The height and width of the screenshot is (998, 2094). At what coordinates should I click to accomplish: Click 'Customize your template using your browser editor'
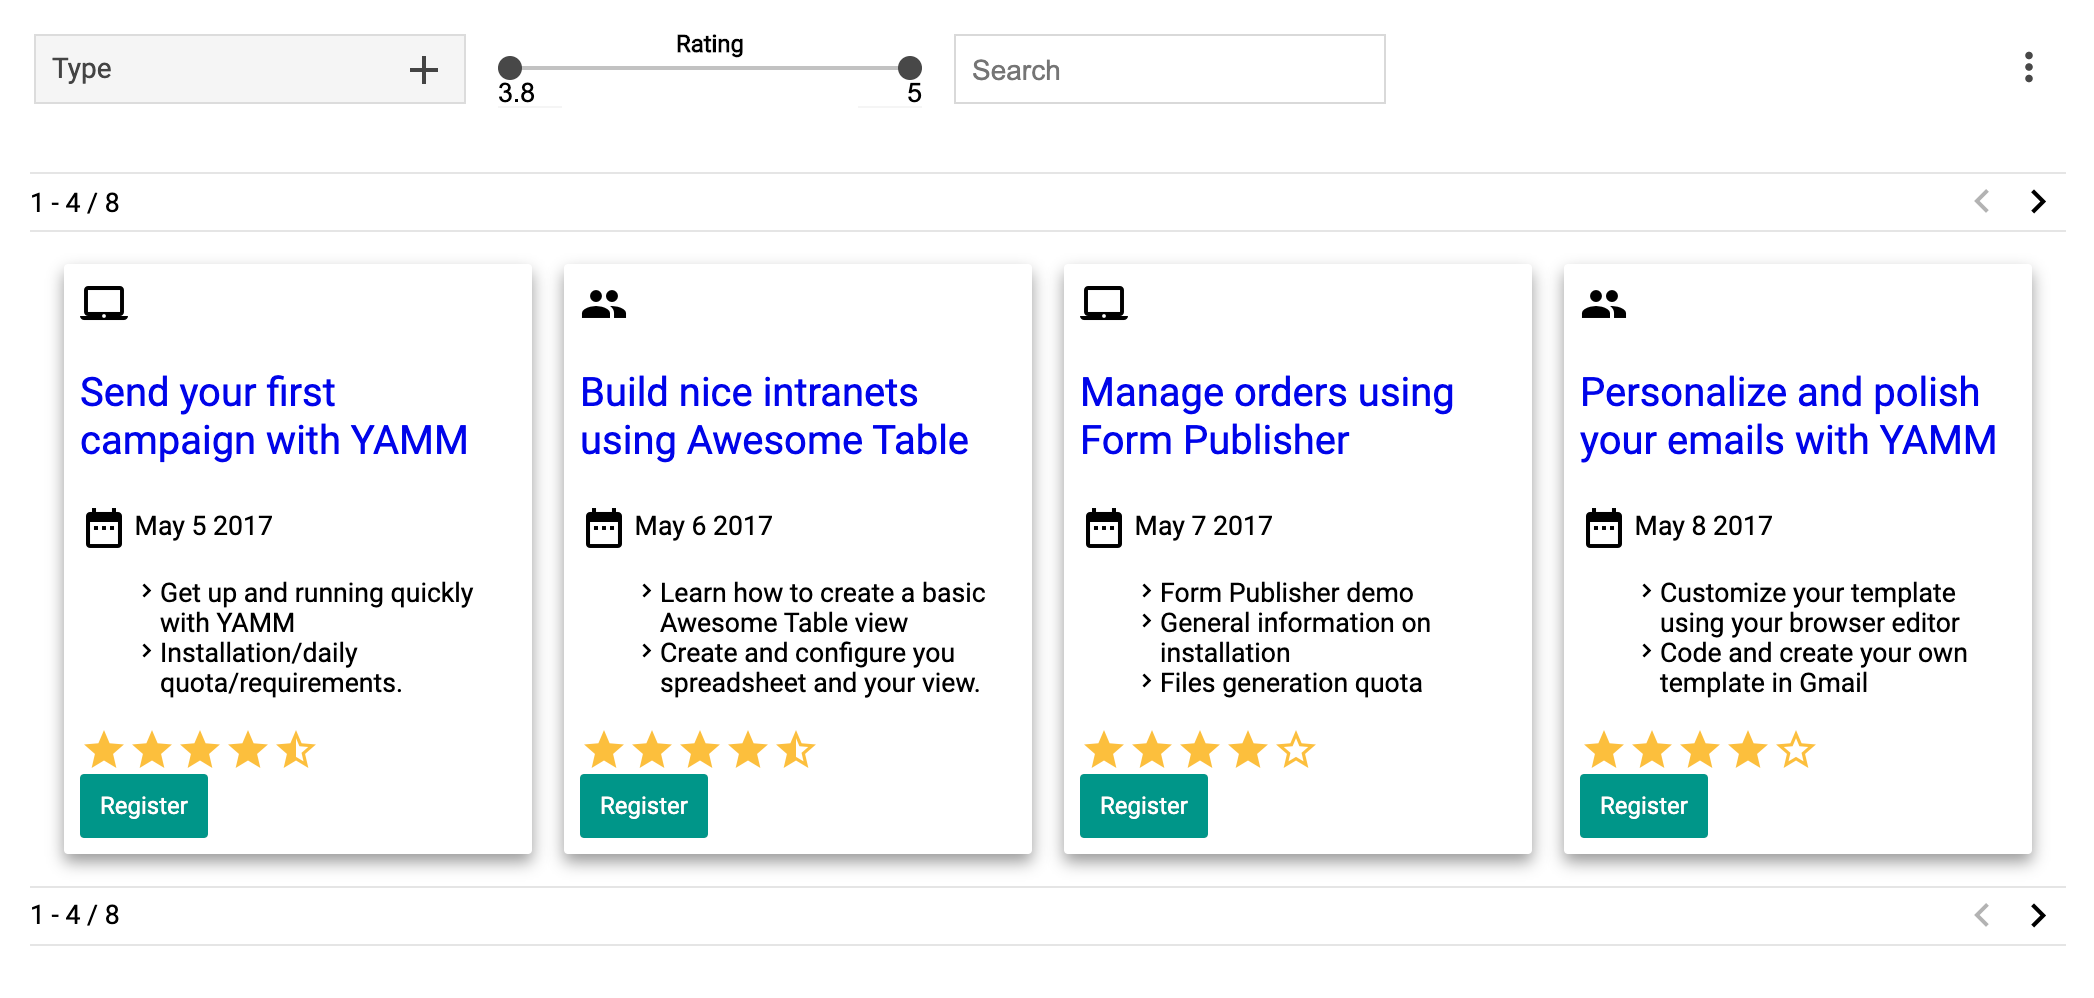point(1809,608)
